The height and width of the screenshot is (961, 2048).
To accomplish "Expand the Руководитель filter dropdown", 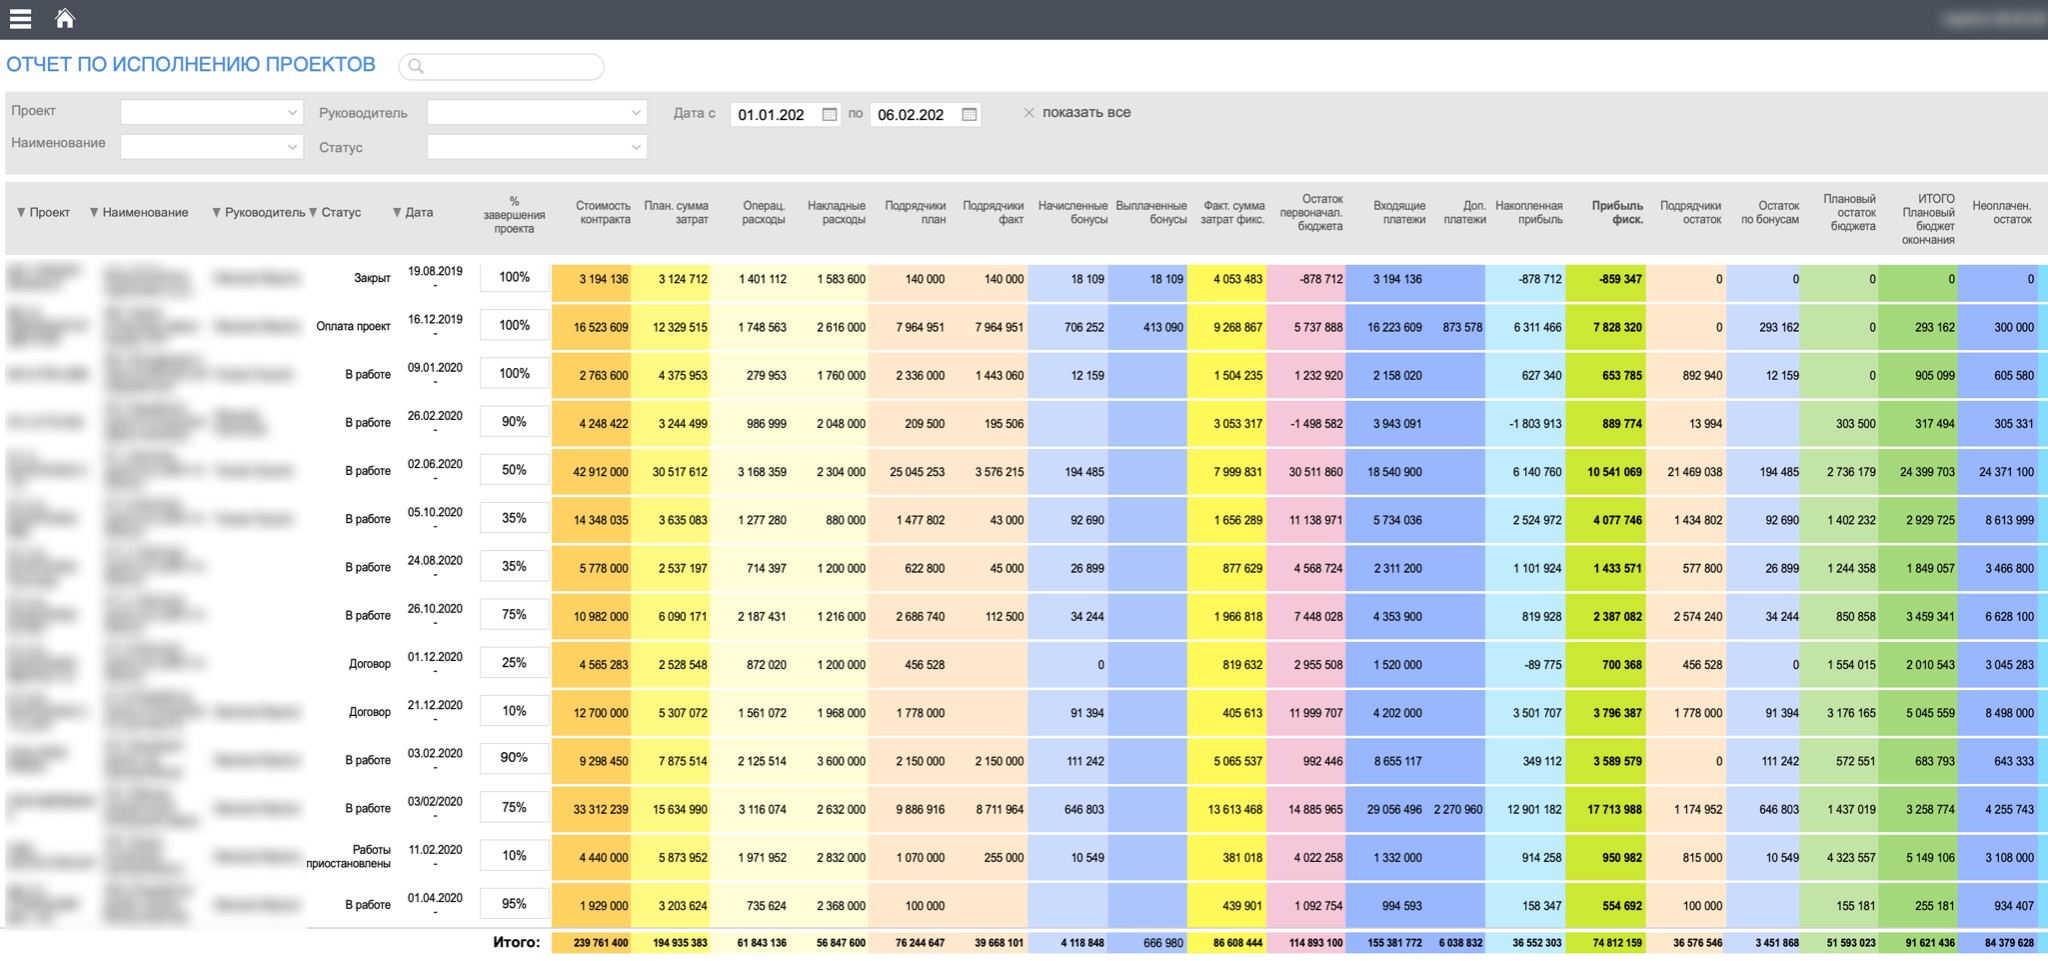I will click(x=537, y=112).
